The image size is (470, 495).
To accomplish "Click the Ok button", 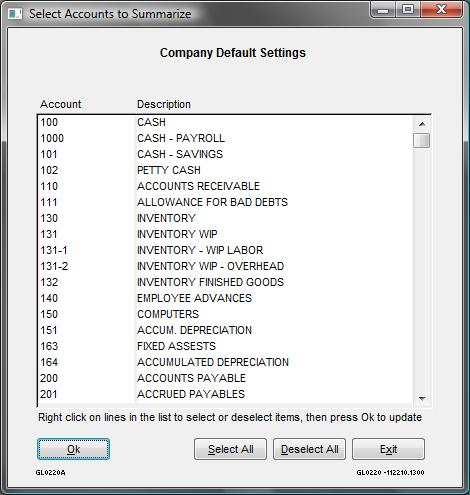I will pyautogui.click(x=73, y=449).
